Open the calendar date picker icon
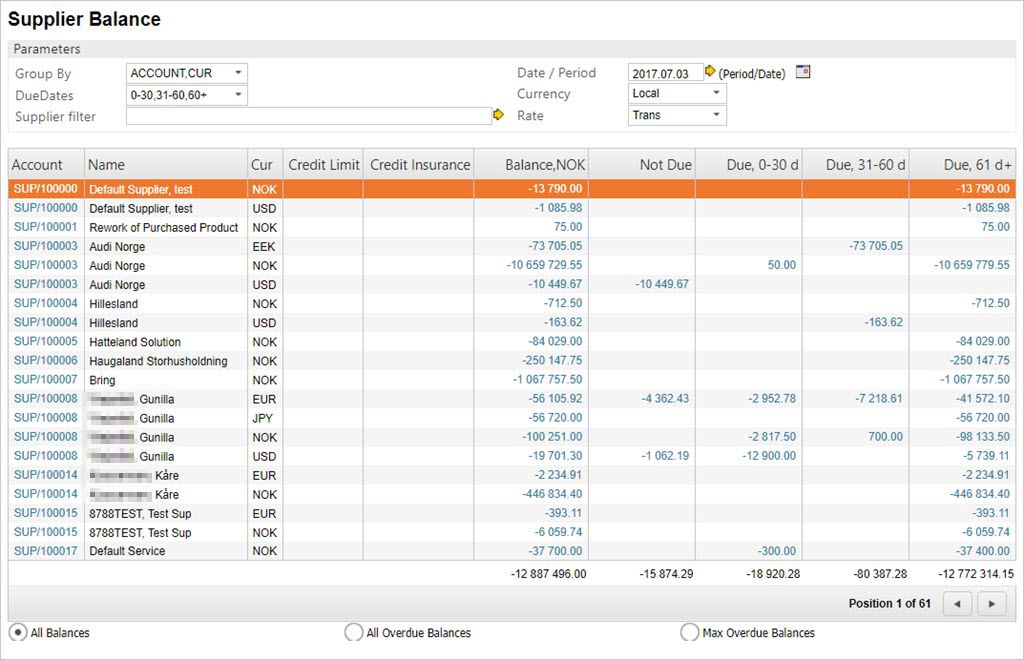Screen dimensions: 1024x660 point(802,72)
